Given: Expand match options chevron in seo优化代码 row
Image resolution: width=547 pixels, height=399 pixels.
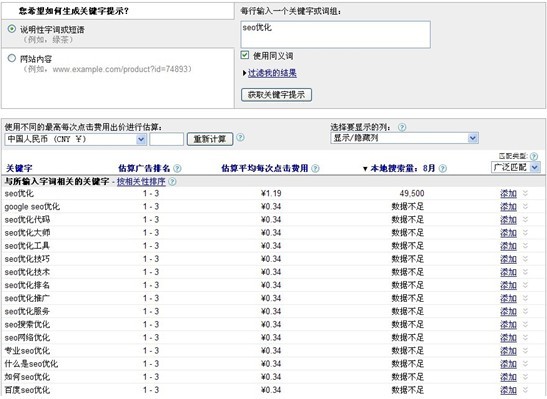Looking at the screenshot, I should [x=525, y=220].
